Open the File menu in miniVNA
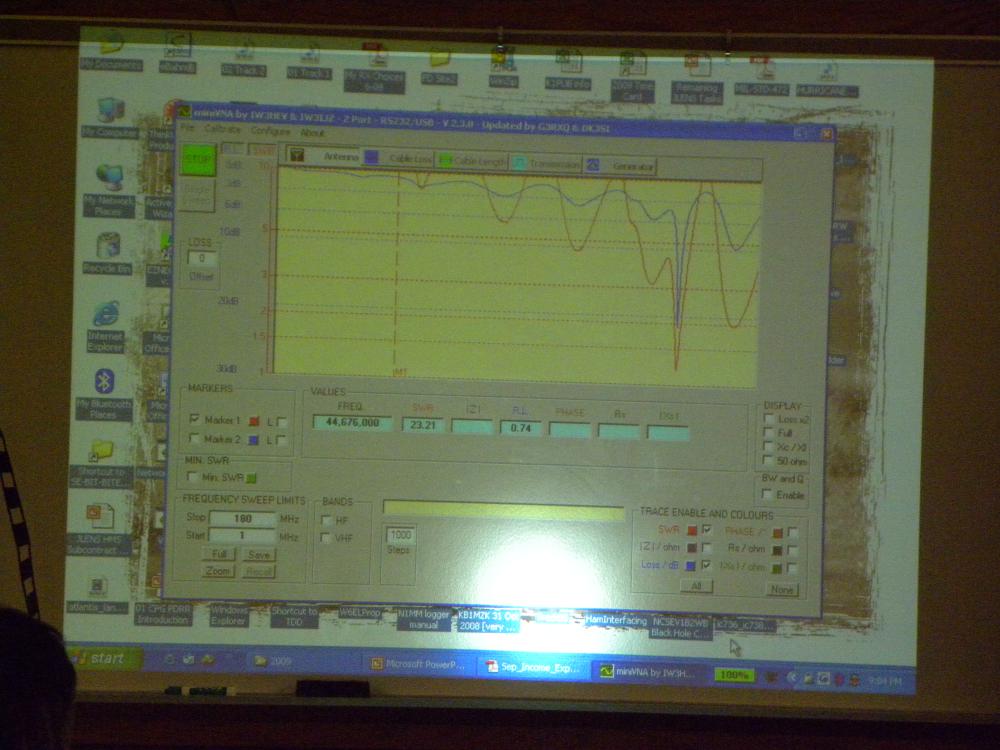Image resolution: width=1000 pixels, height=750 pixels. 188,128
